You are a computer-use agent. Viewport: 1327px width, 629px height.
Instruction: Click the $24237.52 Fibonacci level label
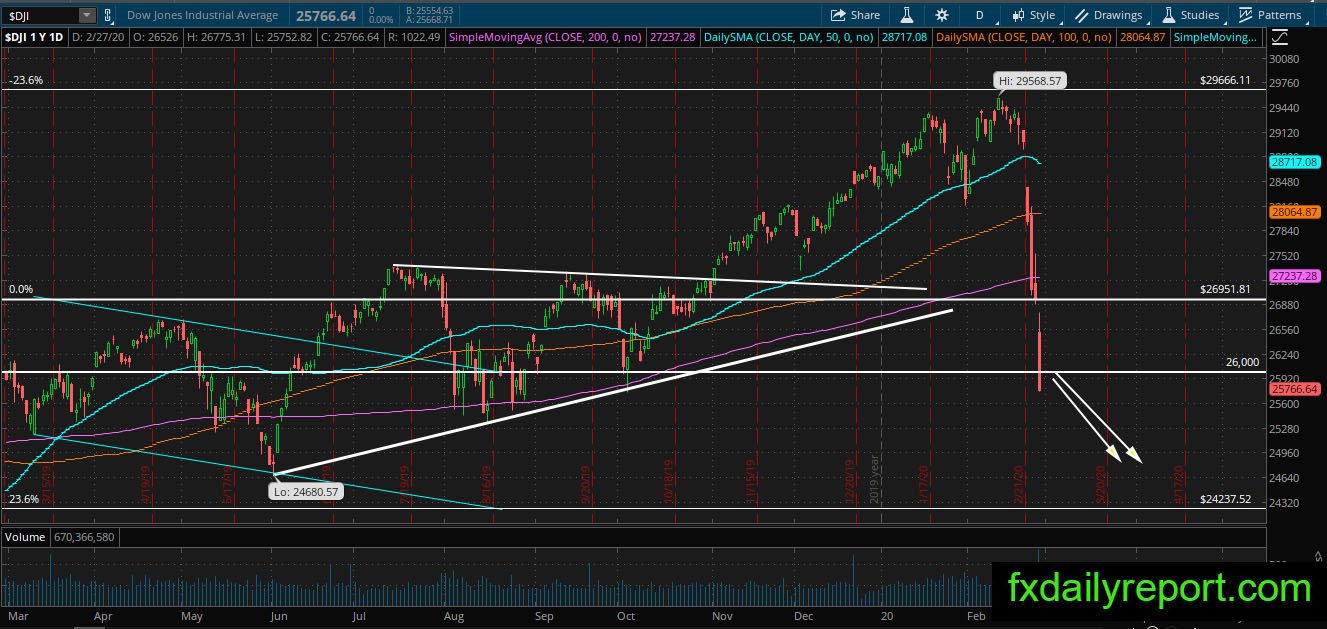[1225, 499]
